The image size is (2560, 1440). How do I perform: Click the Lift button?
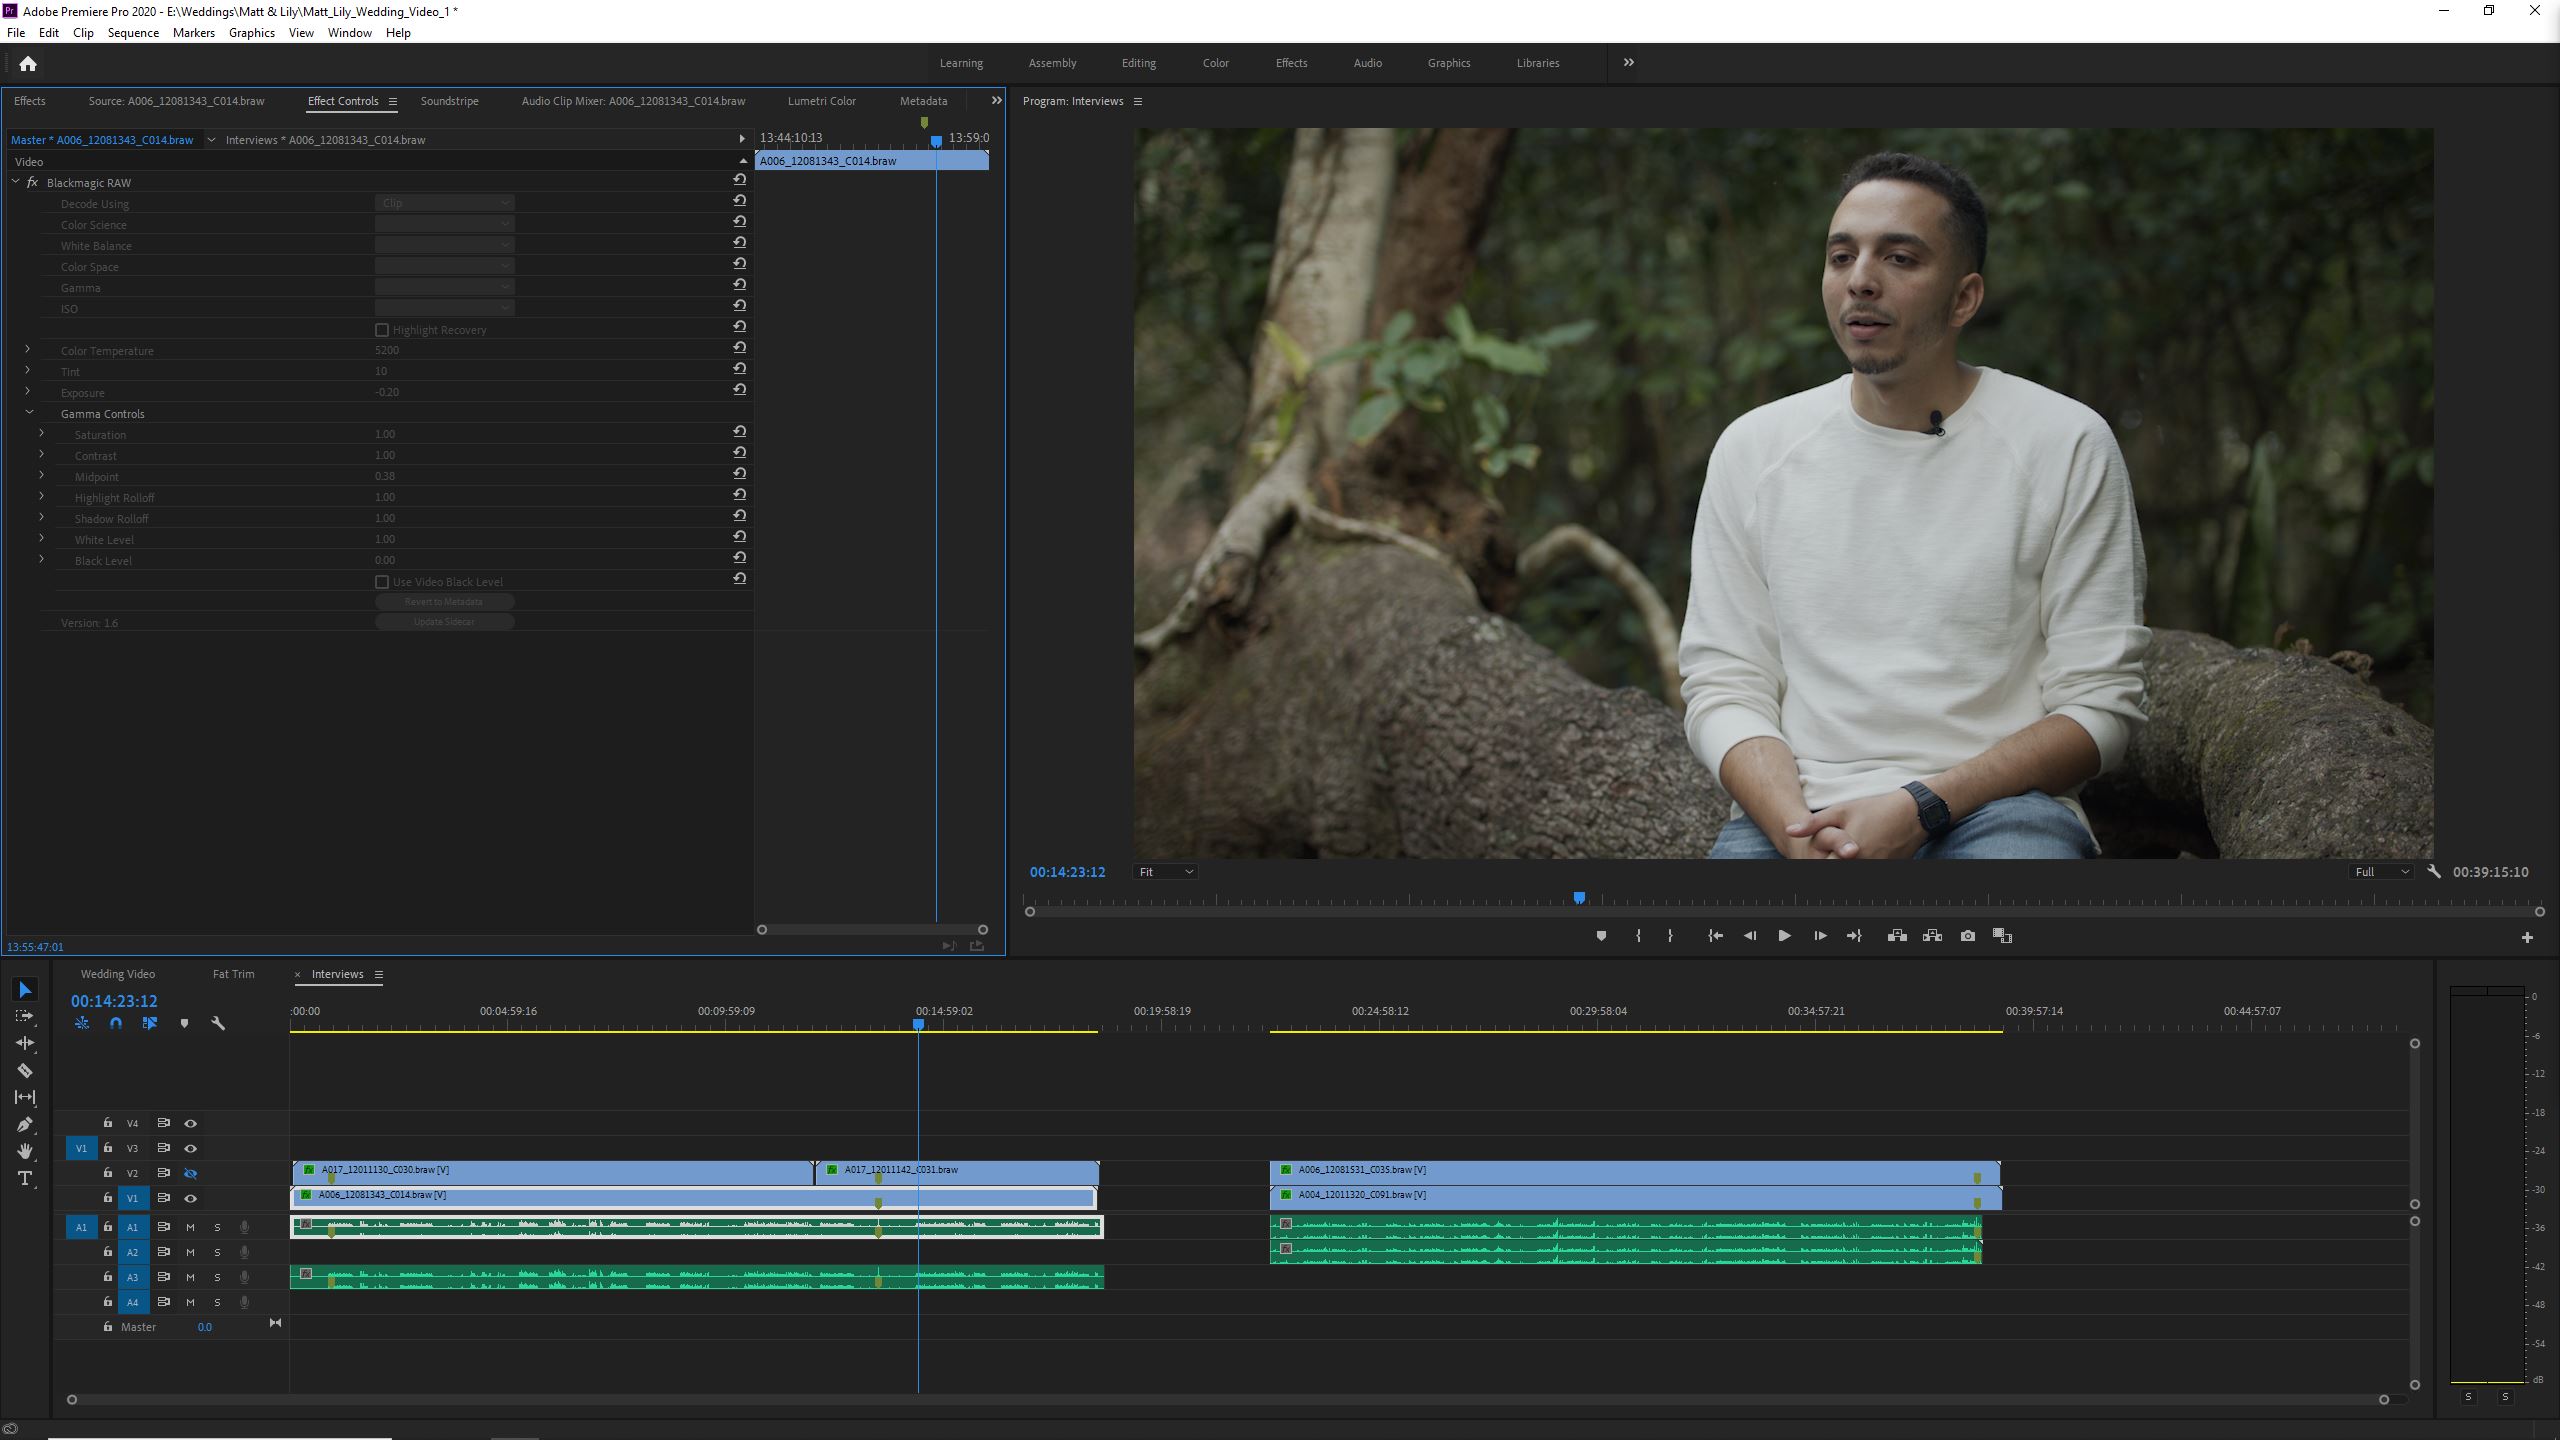(1897, 936)
